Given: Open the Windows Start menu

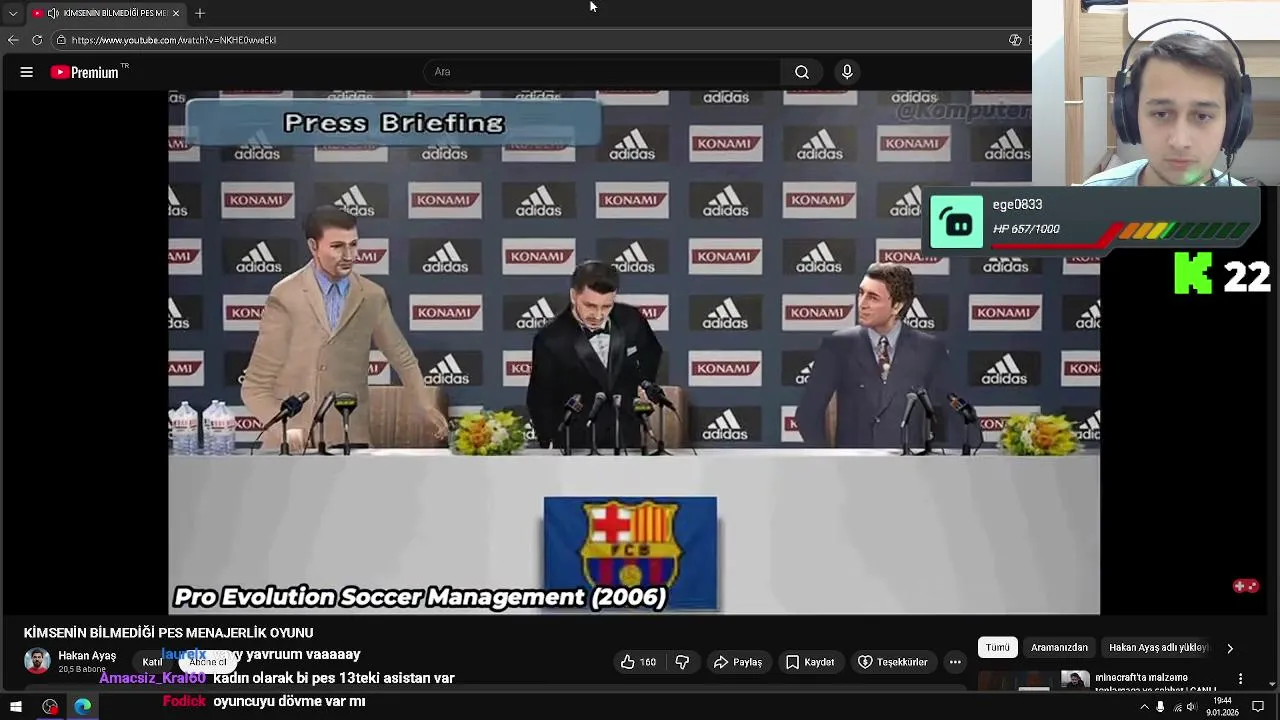Looking at the screenshot, I should pos(16,707).
